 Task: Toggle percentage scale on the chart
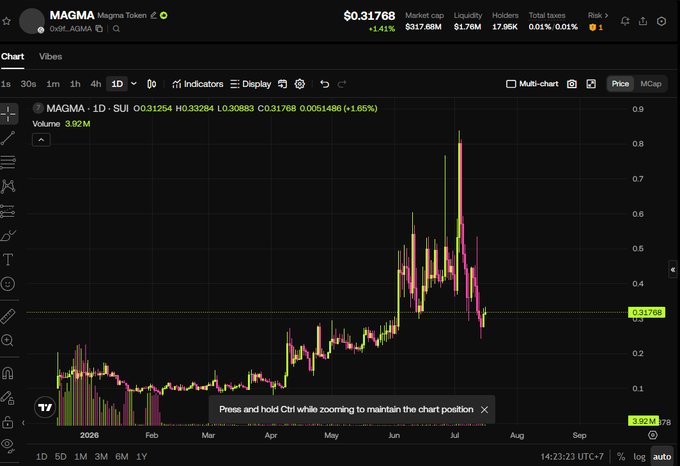point(621,456)
